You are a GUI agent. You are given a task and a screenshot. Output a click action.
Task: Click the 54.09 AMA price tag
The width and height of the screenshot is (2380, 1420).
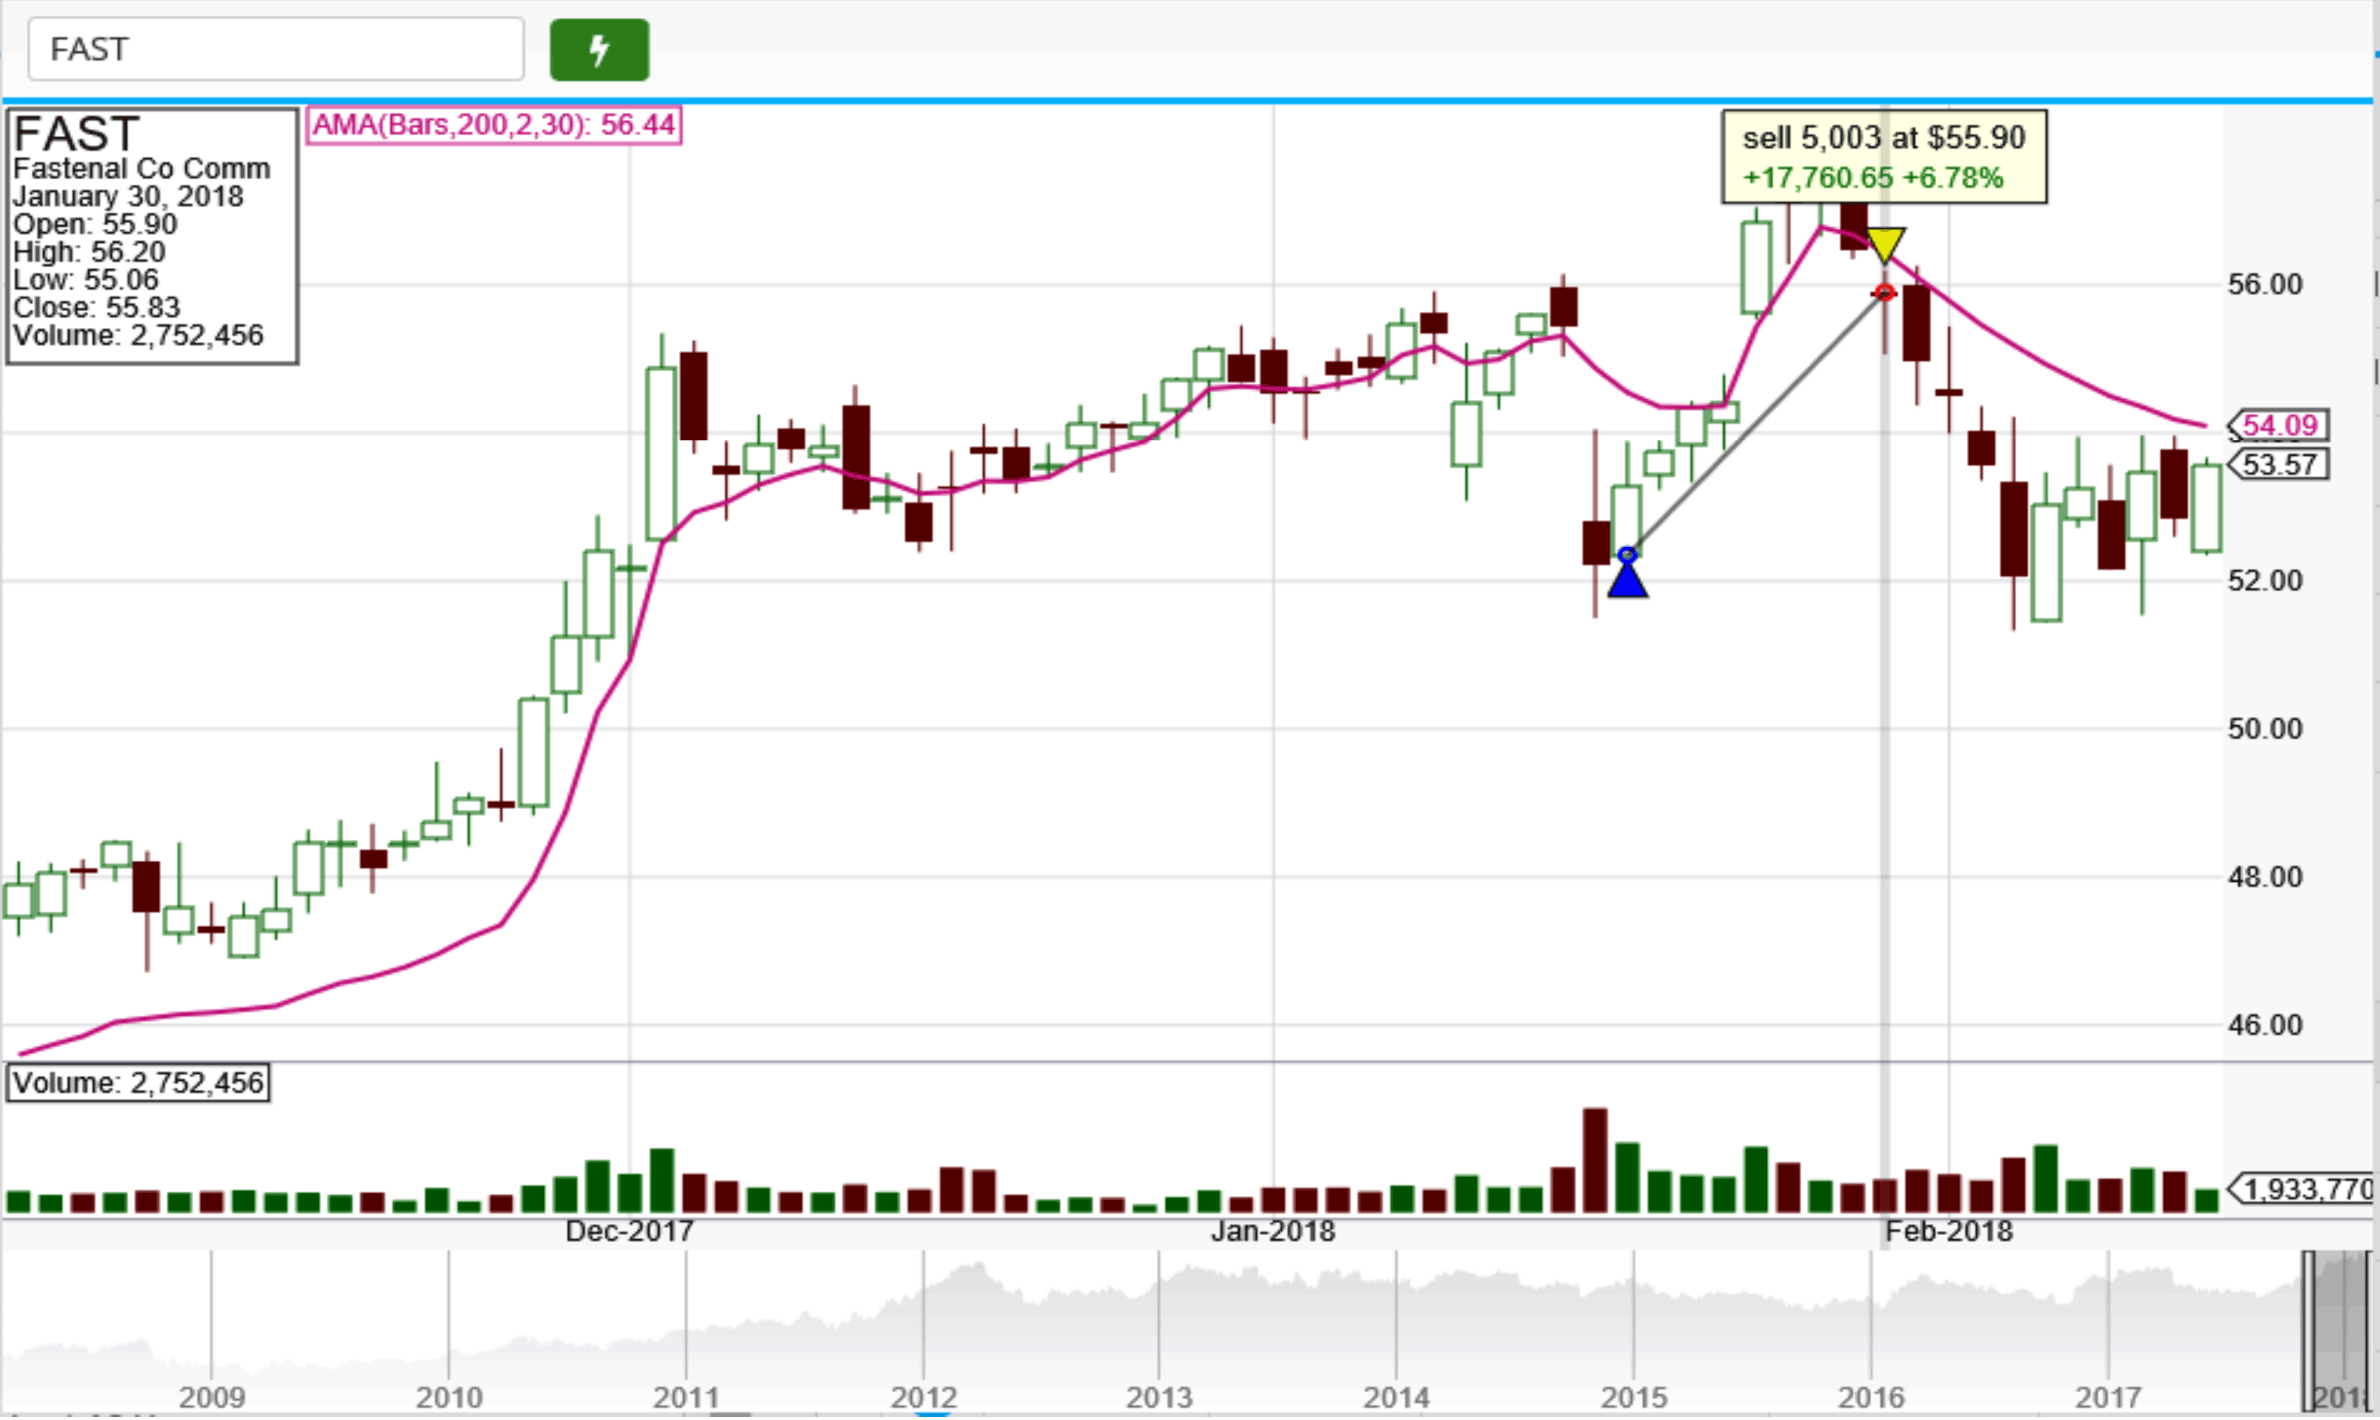click(x=2279, y=426)
